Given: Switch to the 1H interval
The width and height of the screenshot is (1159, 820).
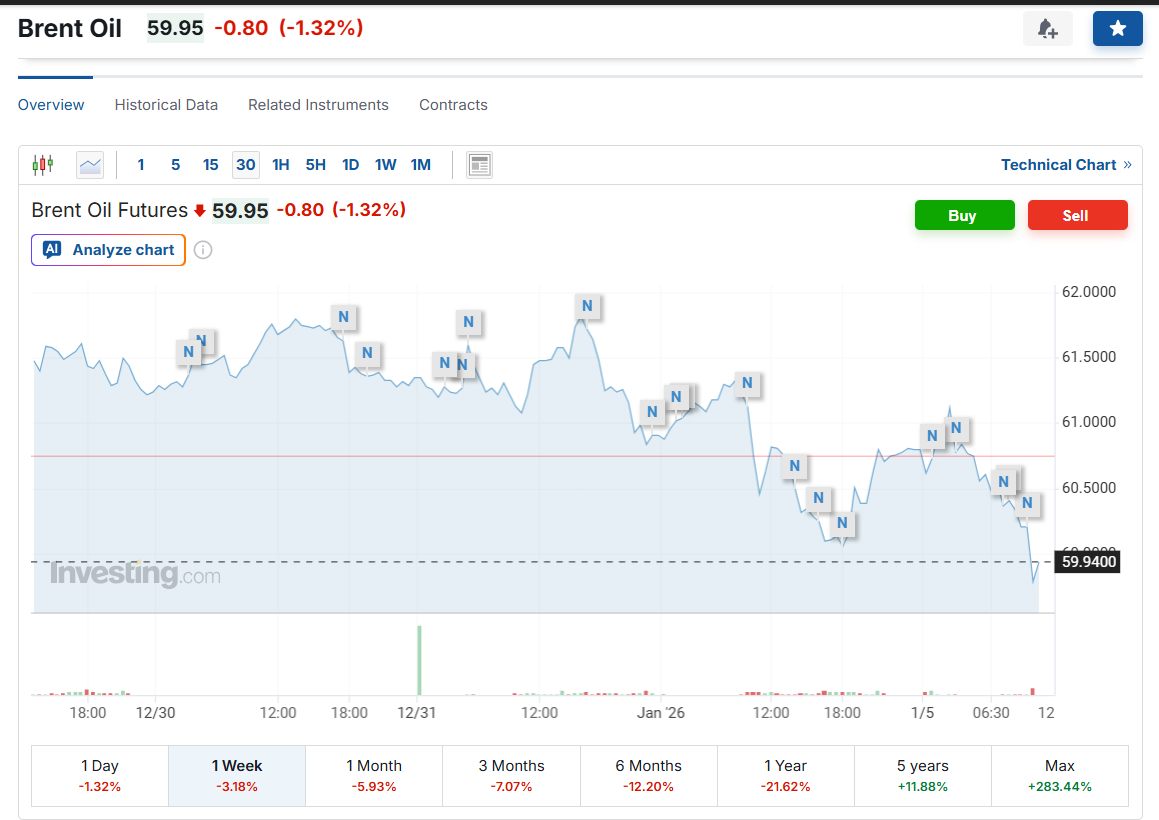Looking at the screenshot, I should tap(280, 165).
